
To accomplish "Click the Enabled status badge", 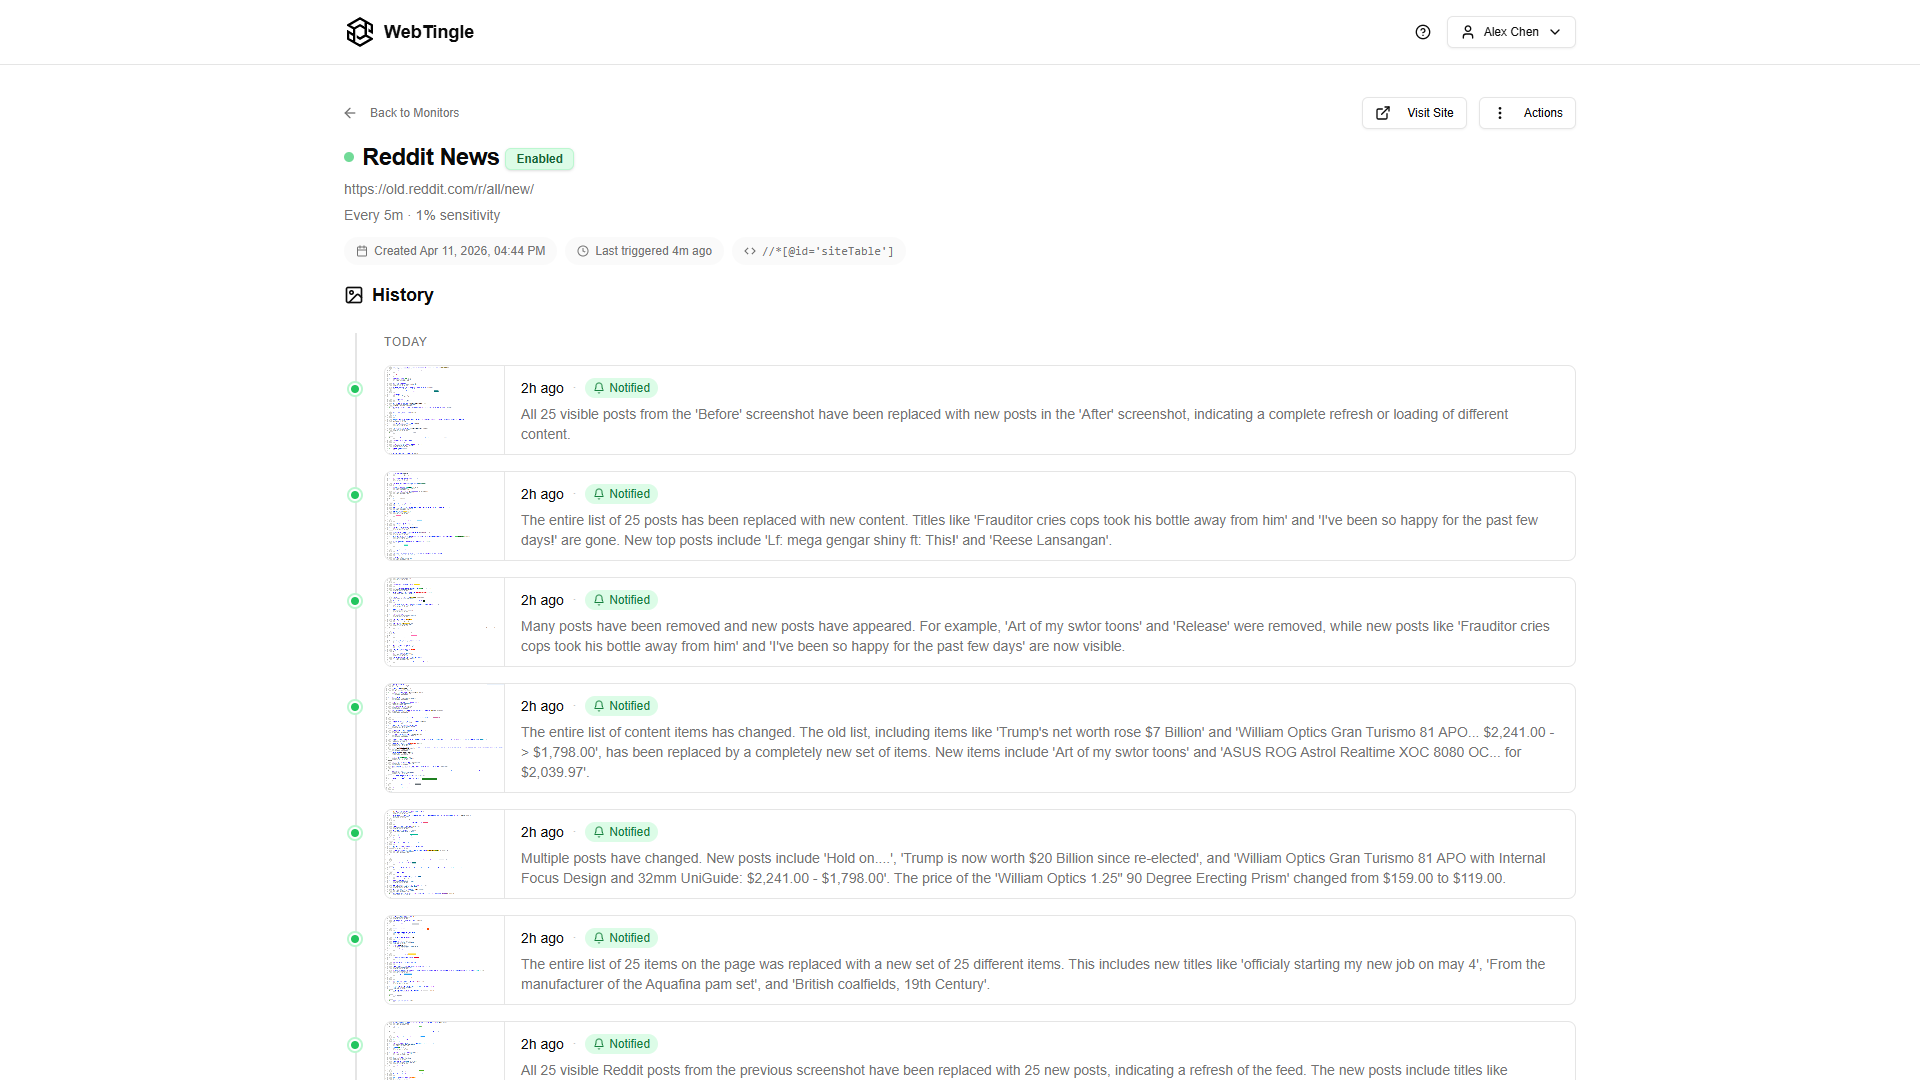I will pos(539,159).
